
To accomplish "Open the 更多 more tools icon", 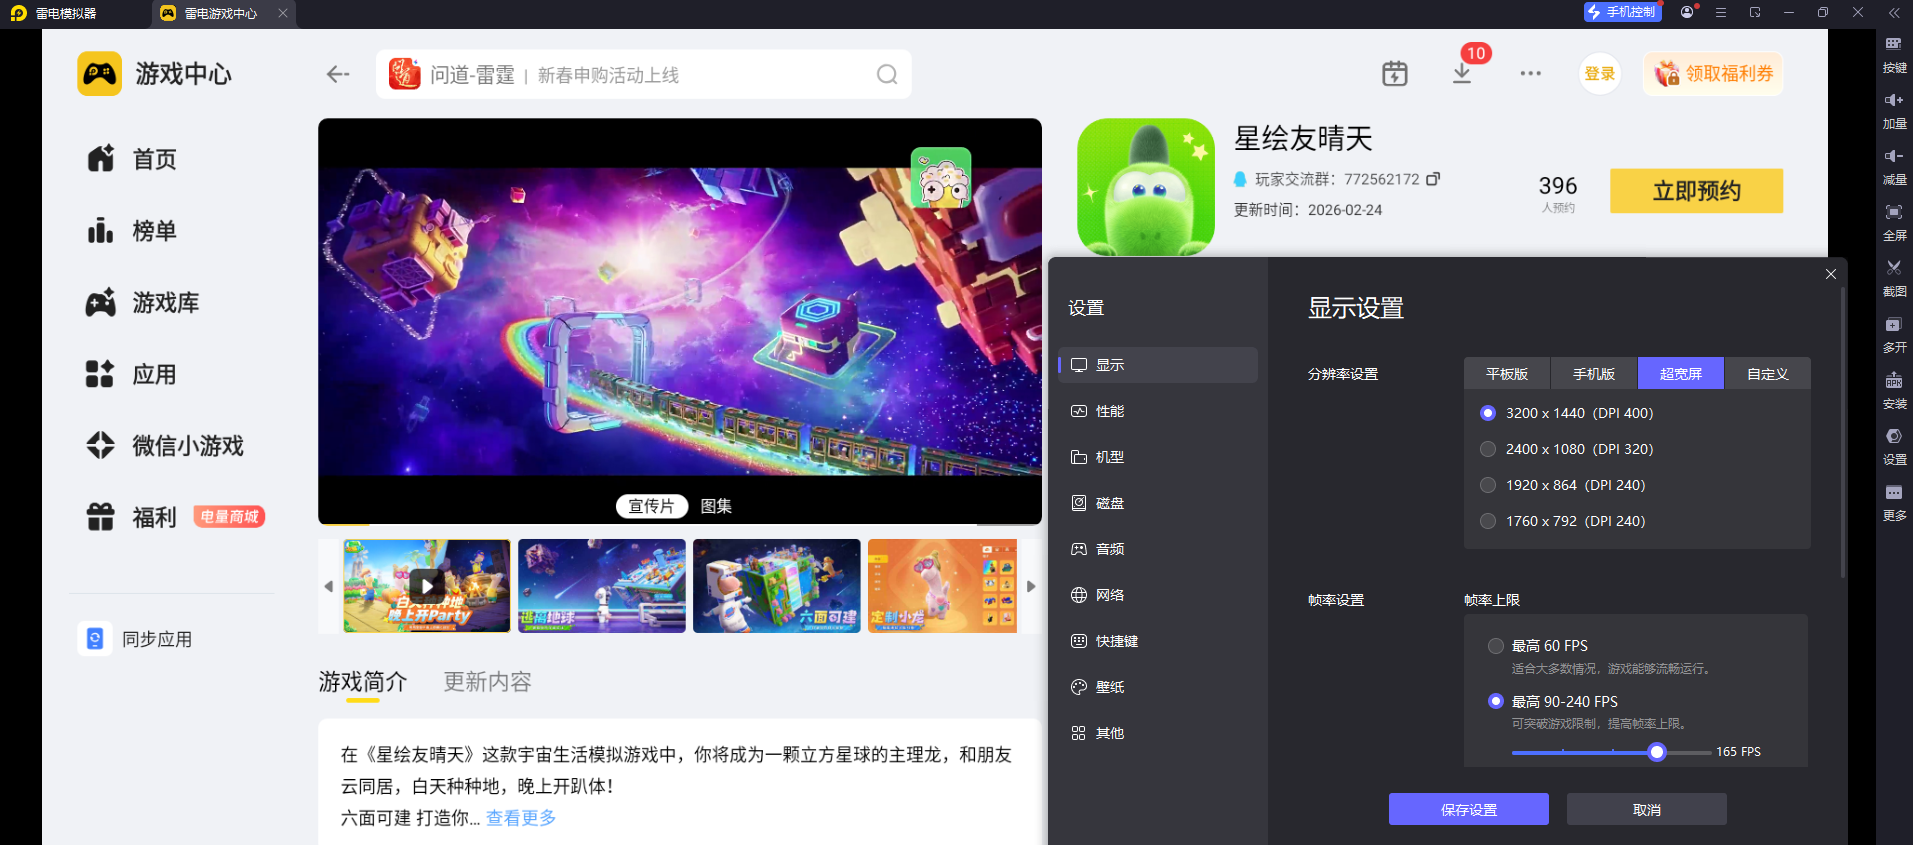I will coord(1894,492).
